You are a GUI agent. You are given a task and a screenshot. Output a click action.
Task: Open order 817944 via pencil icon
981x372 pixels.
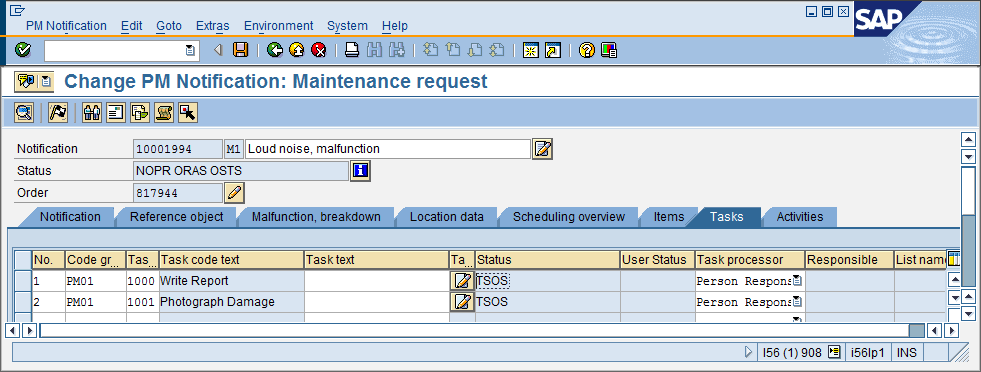pyautogui.click(x=234, y=193)
